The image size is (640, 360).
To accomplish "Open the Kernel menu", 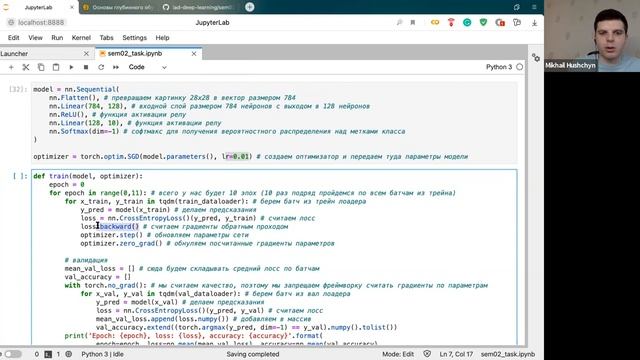I will point(81,38).
